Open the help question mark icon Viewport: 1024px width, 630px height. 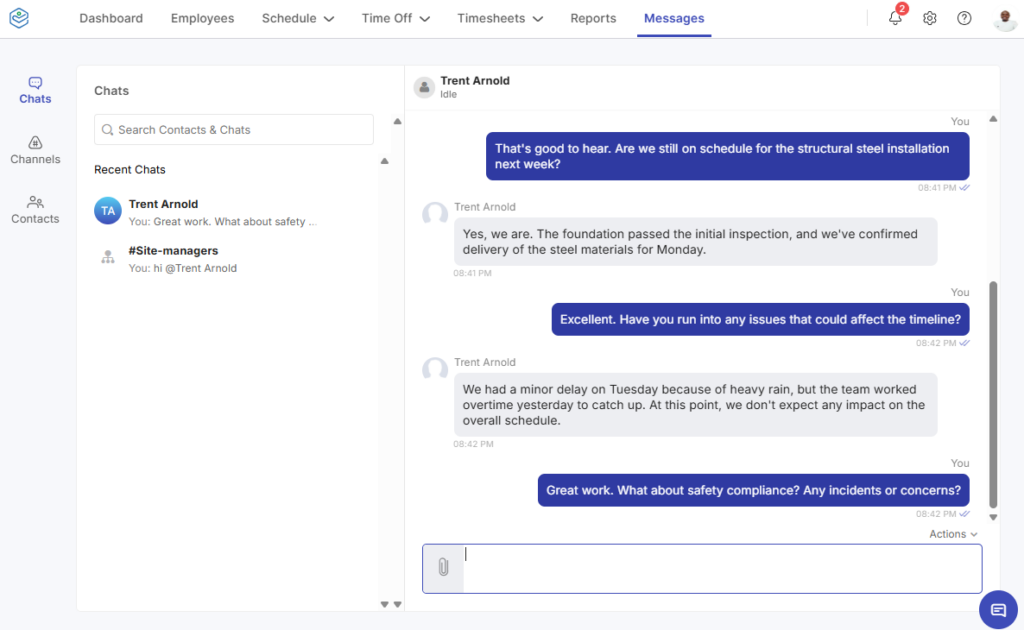pyautogui.click(x=964, y=18)
